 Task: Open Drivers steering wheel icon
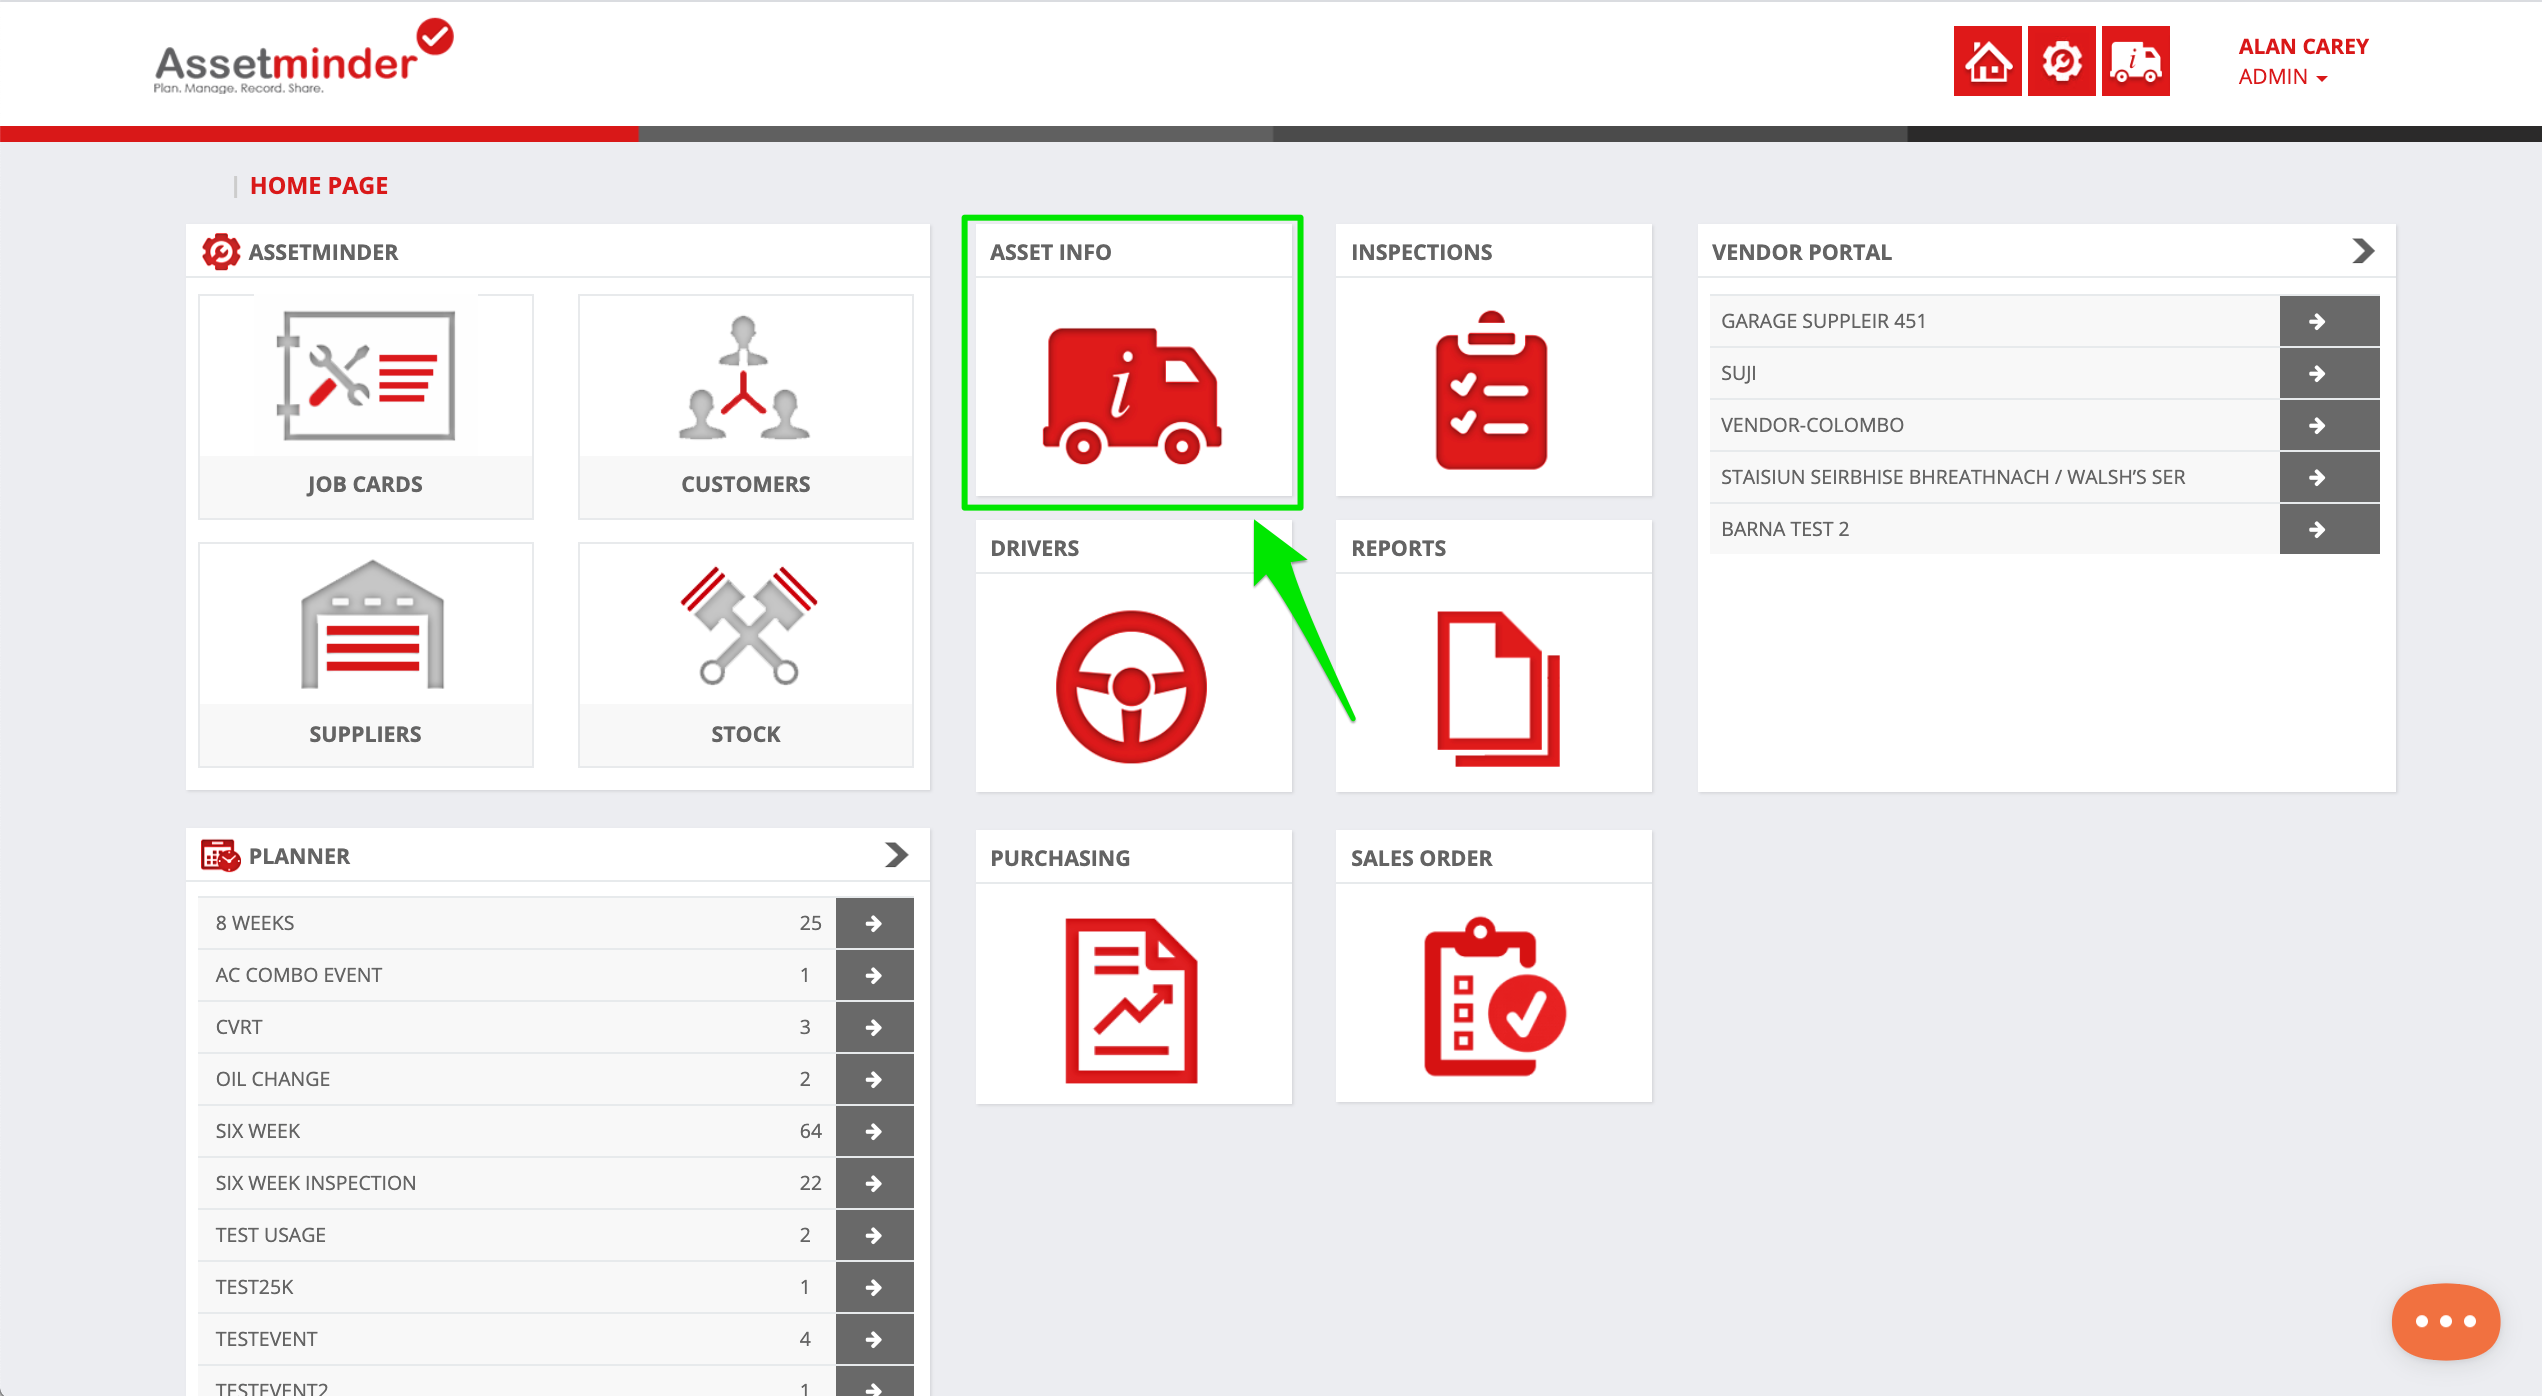click(1131, 687)
